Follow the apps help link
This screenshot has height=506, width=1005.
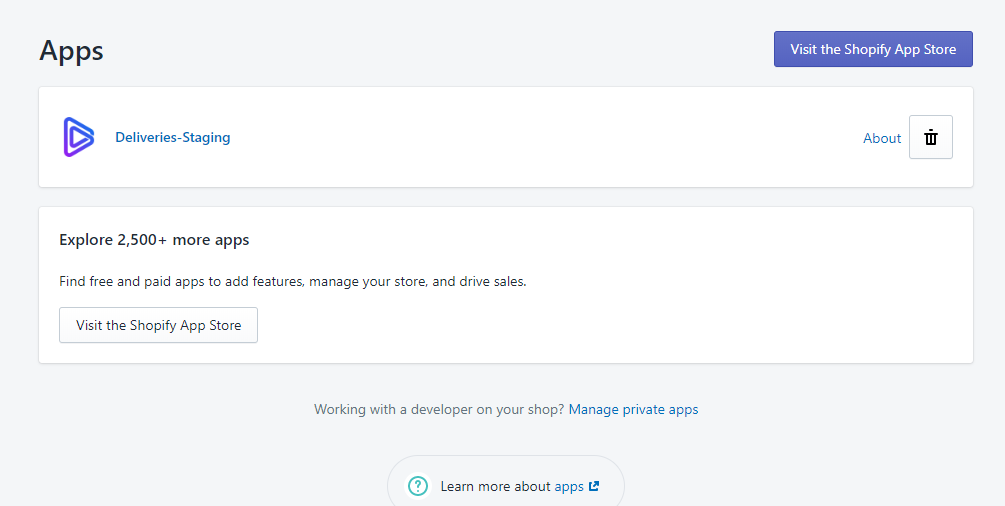click(569, 487)
